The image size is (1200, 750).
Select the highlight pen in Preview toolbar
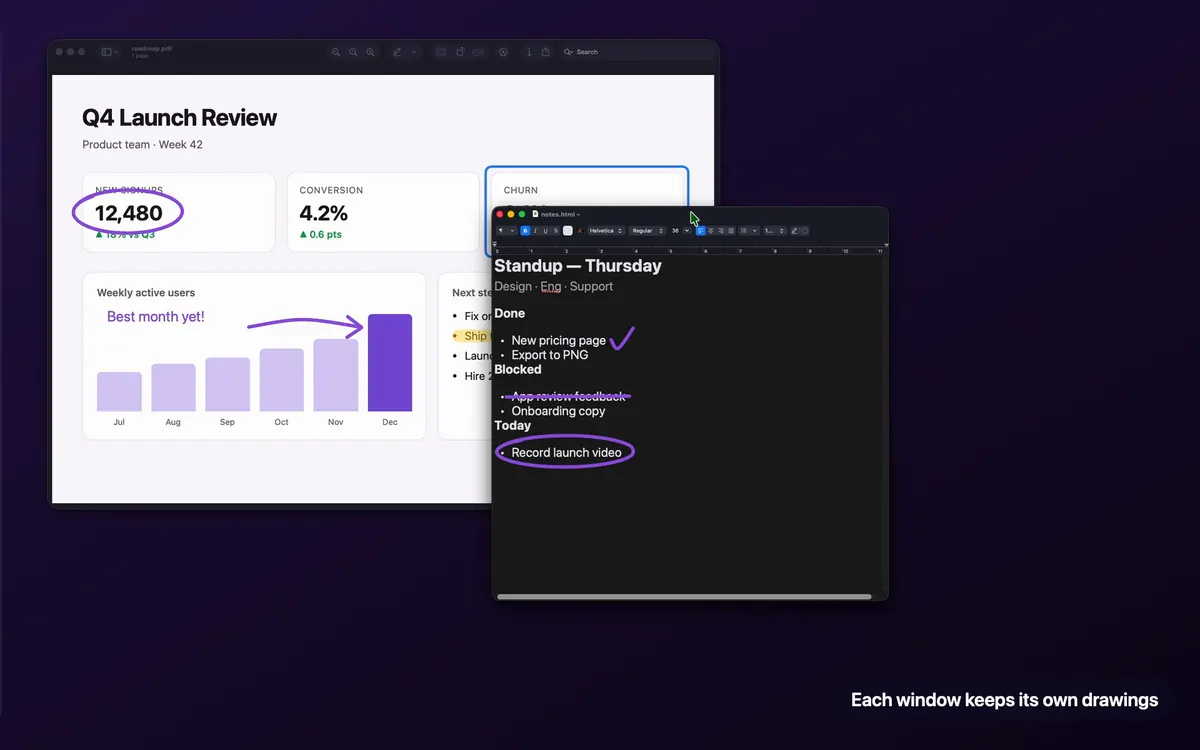(x=398, y=52)
